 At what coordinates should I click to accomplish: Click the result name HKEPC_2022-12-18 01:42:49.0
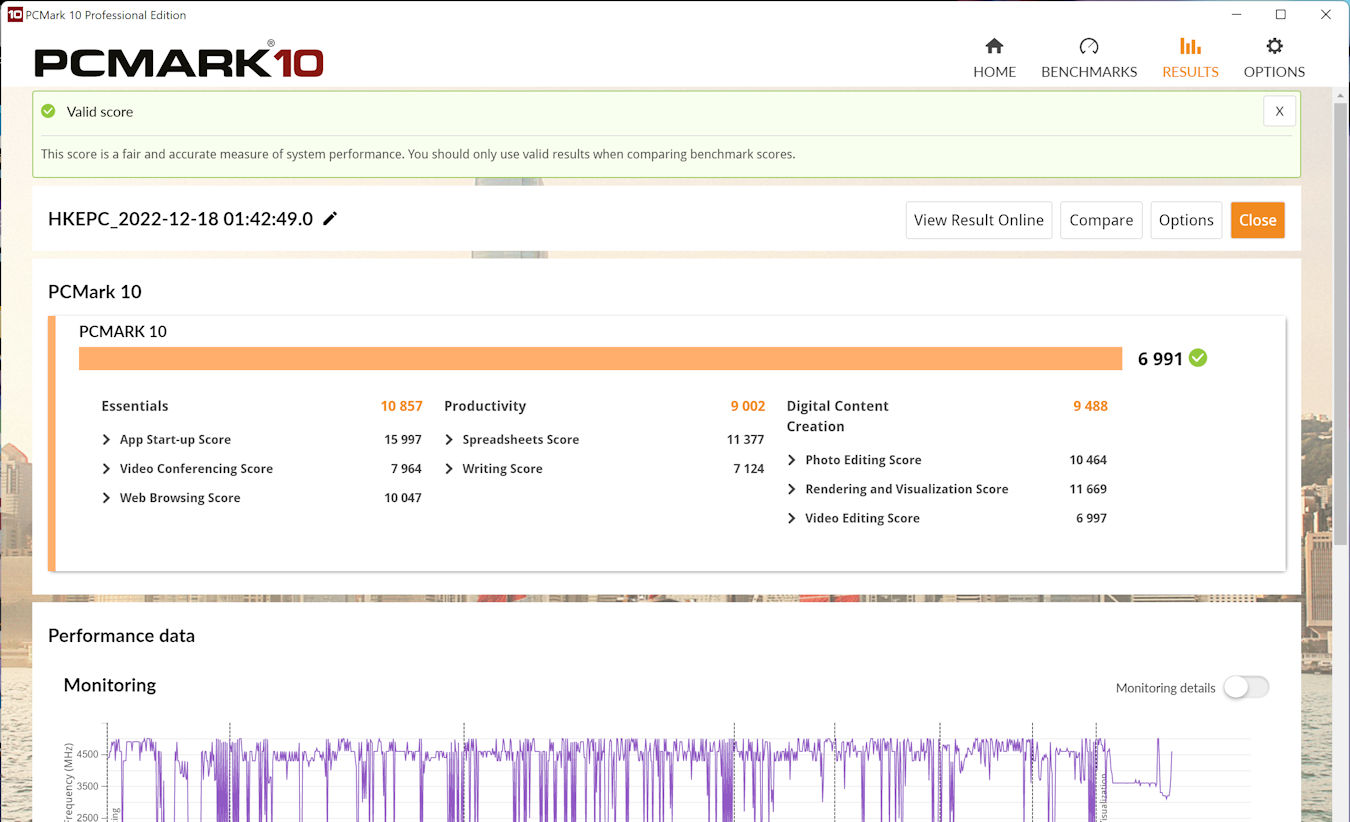coord(180,219)
